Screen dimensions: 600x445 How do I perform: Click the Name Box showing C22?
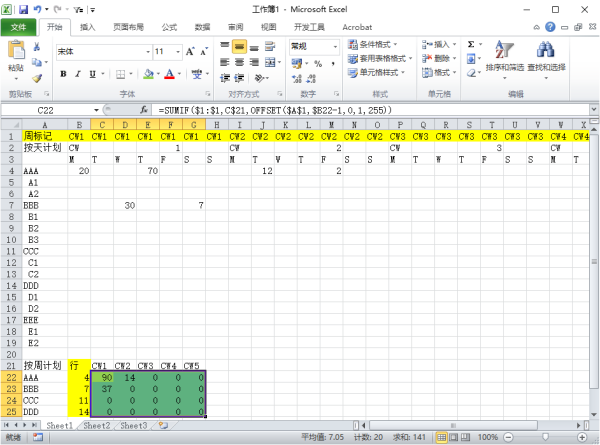(46, 109)
